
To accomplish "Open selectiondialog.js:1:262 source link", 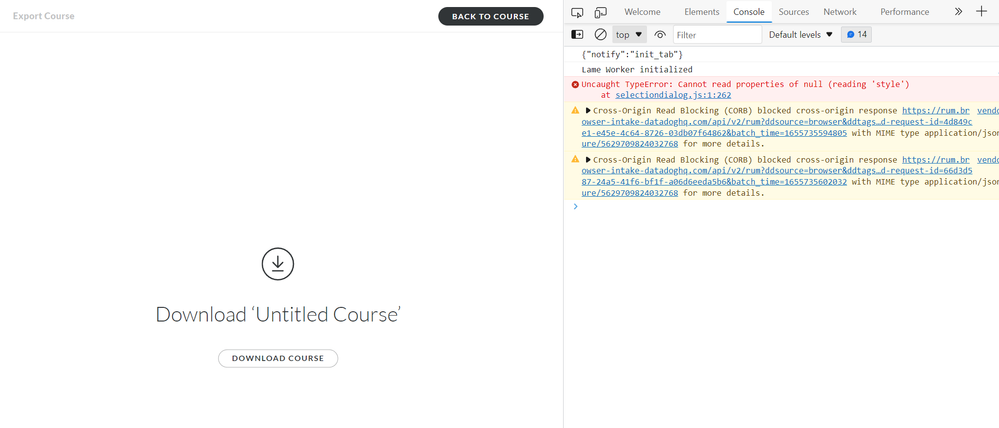I will [673, 95].
